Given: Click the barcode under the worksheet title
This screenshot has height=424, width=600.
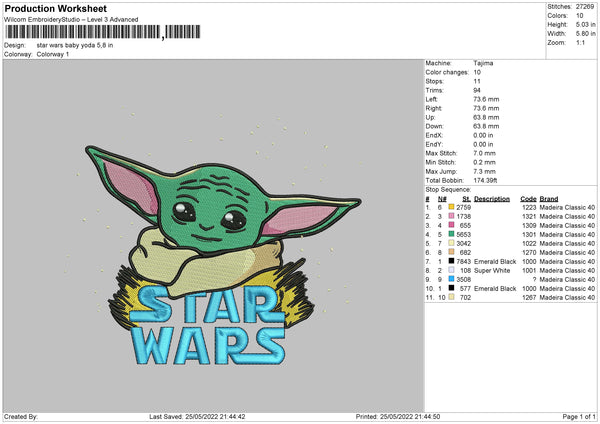Looking at the screenshot, I should pos(103,32).
